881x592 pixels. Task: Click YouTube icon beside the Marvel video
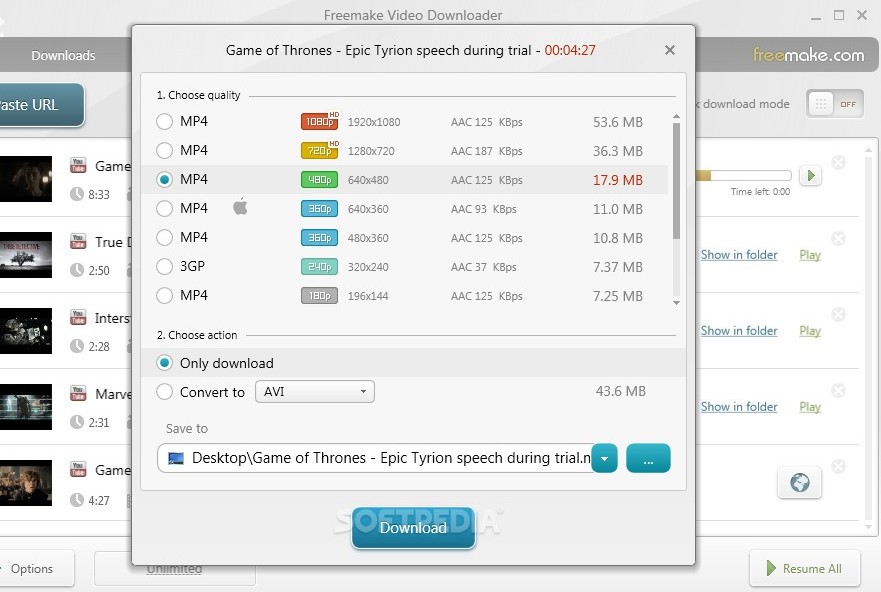(78, 393)
